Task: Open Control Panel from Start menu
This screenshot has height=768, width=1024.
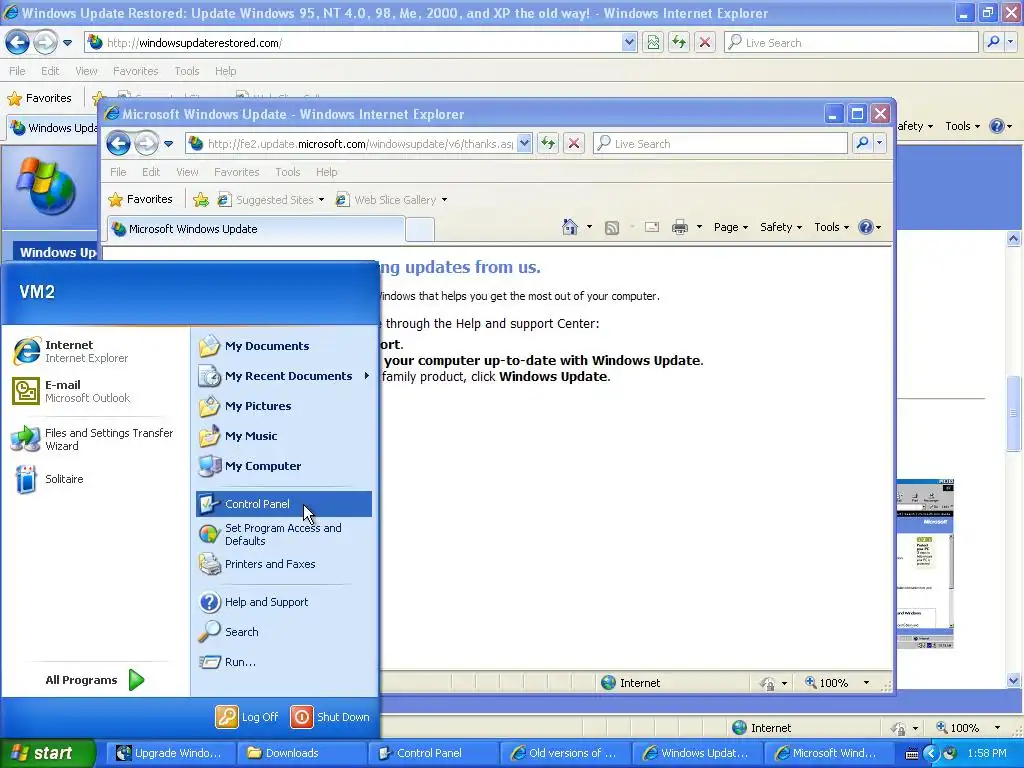Action: tap(283, 504)
